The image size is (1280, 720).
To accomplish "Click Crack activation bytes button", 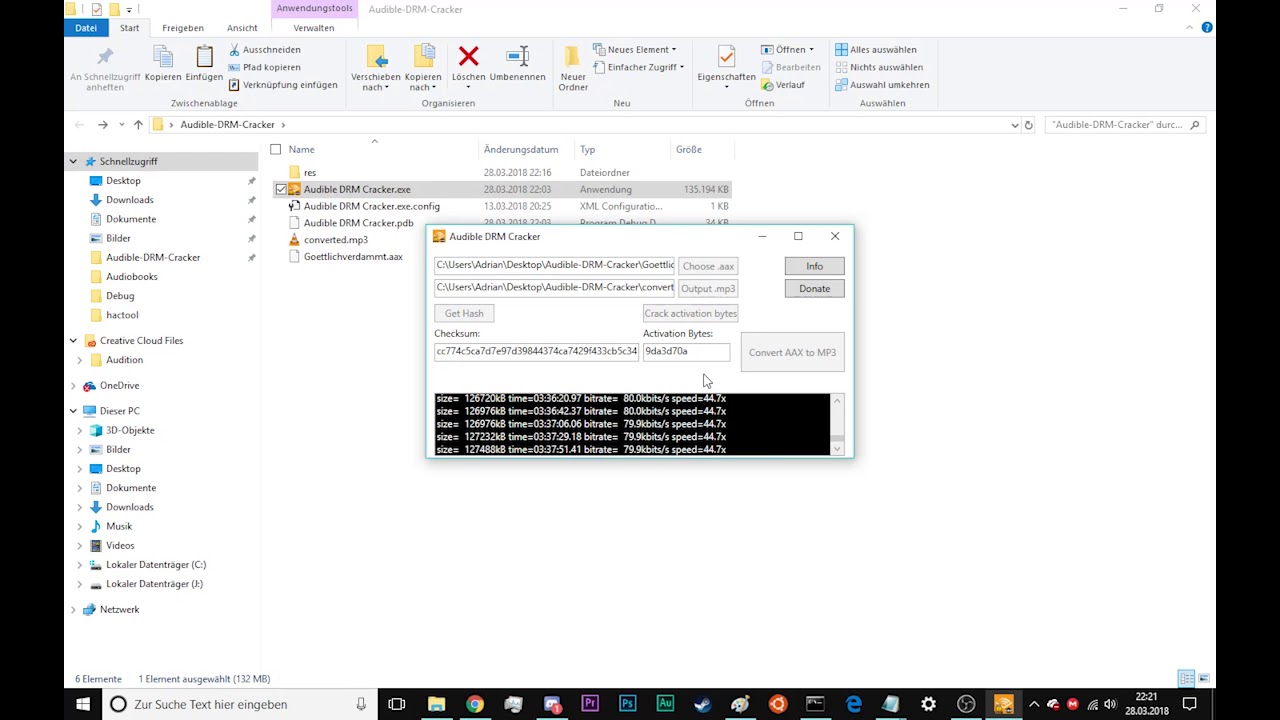I will click(690, 314).
